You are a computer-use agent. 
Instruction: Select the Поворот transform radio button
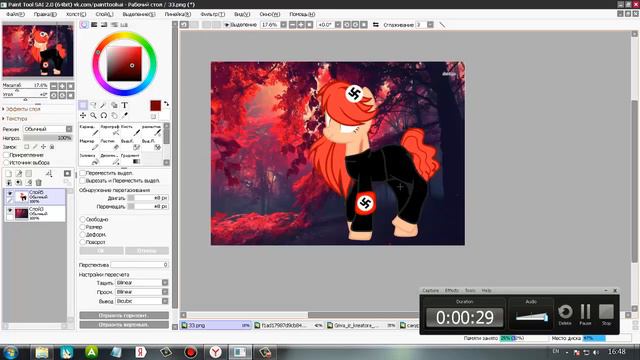82,242
